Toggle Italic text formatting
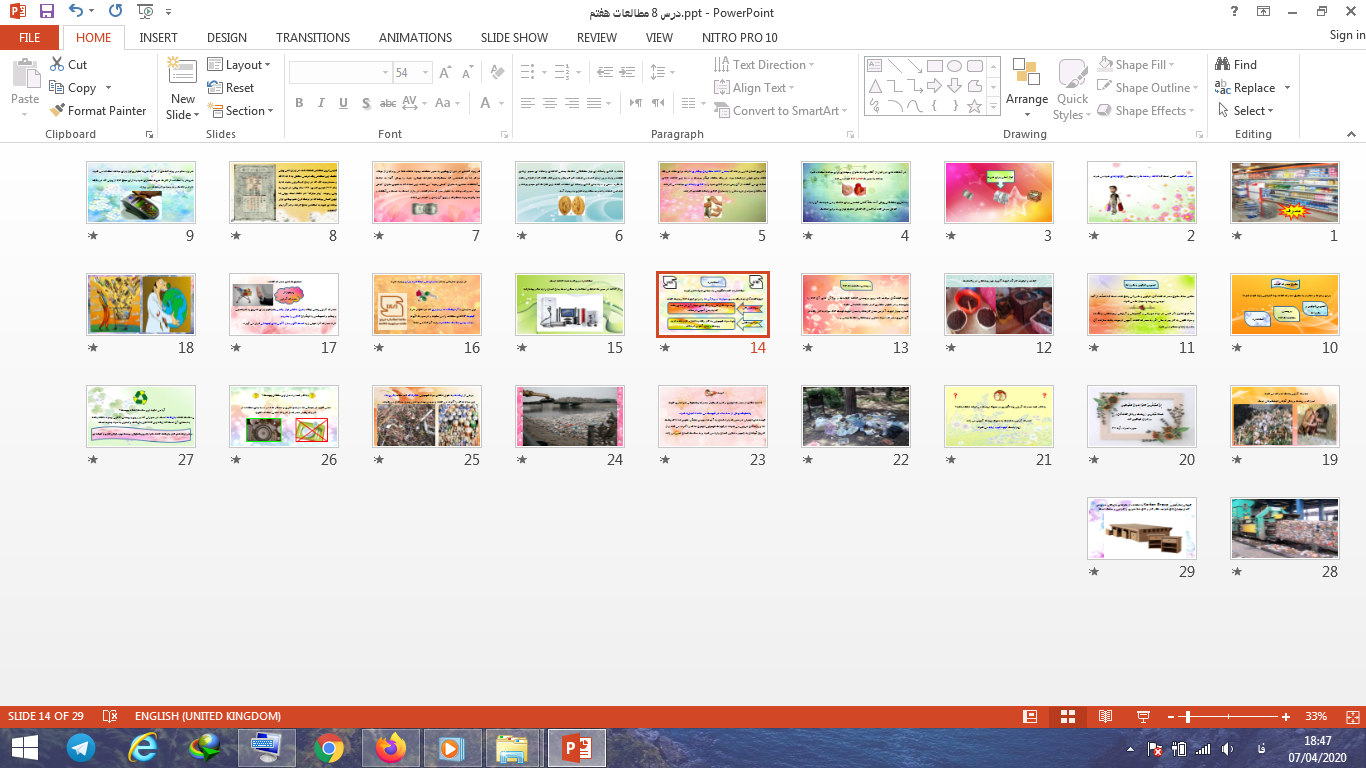The image size is (1366, 768). coord(321,103)
